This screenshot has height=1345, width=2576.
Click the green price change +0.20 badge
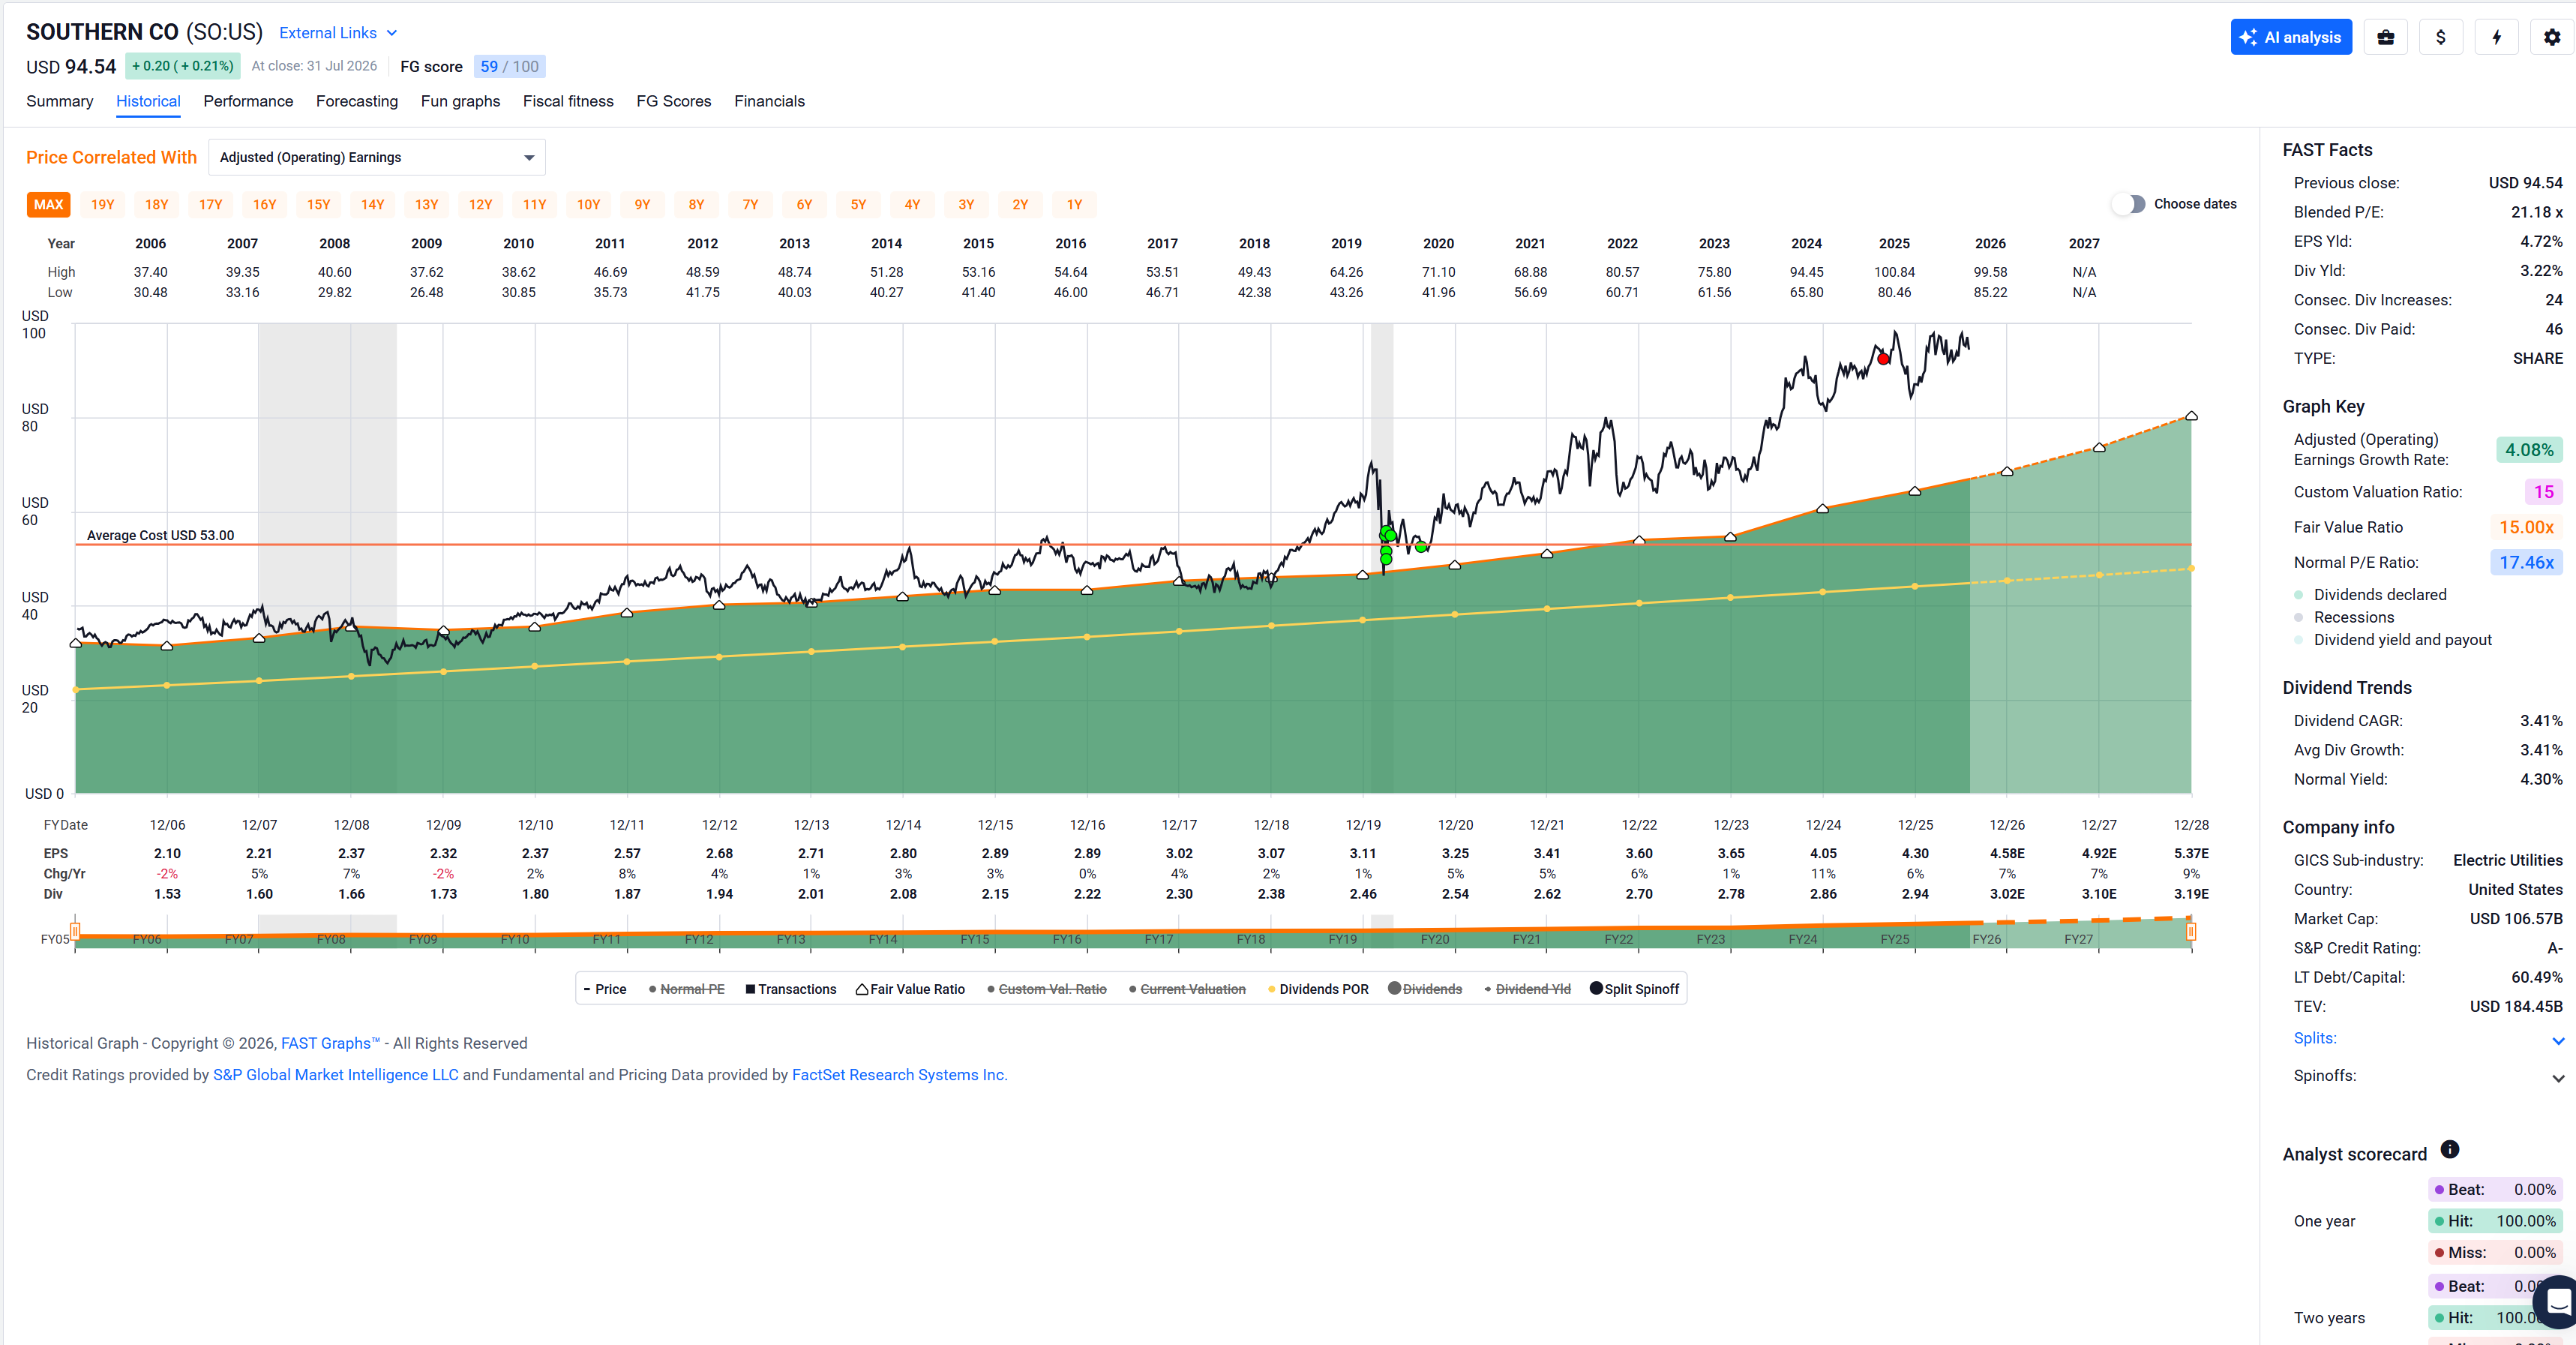[183, 66]
